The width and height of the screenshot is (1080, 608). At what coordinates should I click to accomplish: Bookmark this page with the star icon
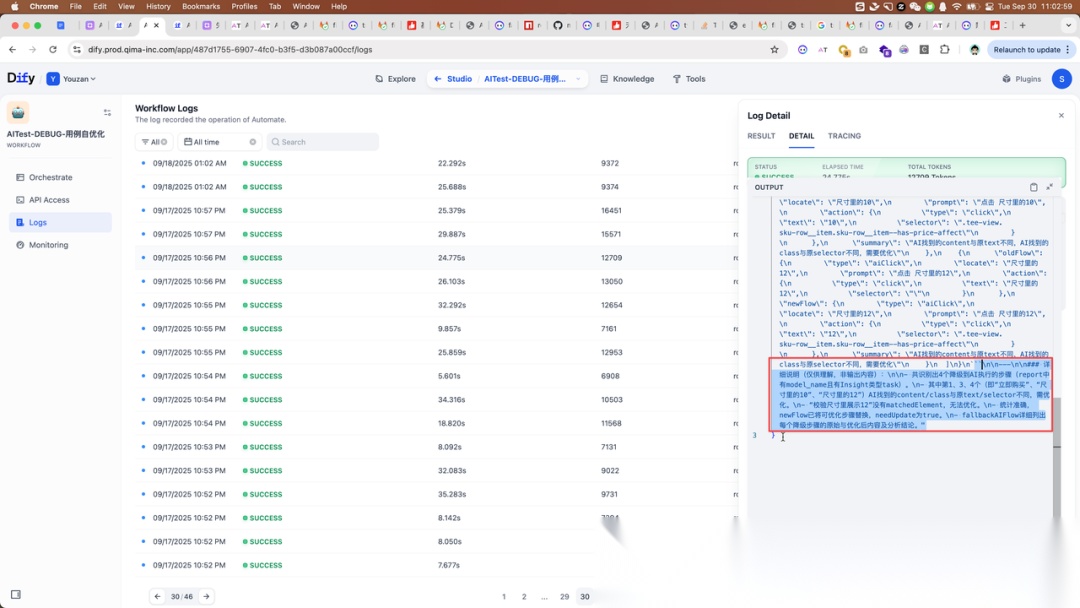(x=774, y=50)
